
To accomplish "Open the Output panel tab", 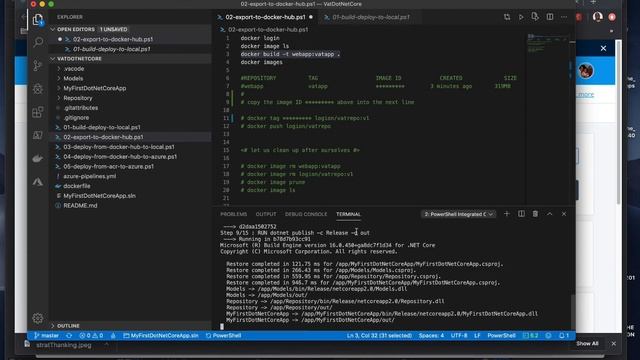I will [266, 214].
